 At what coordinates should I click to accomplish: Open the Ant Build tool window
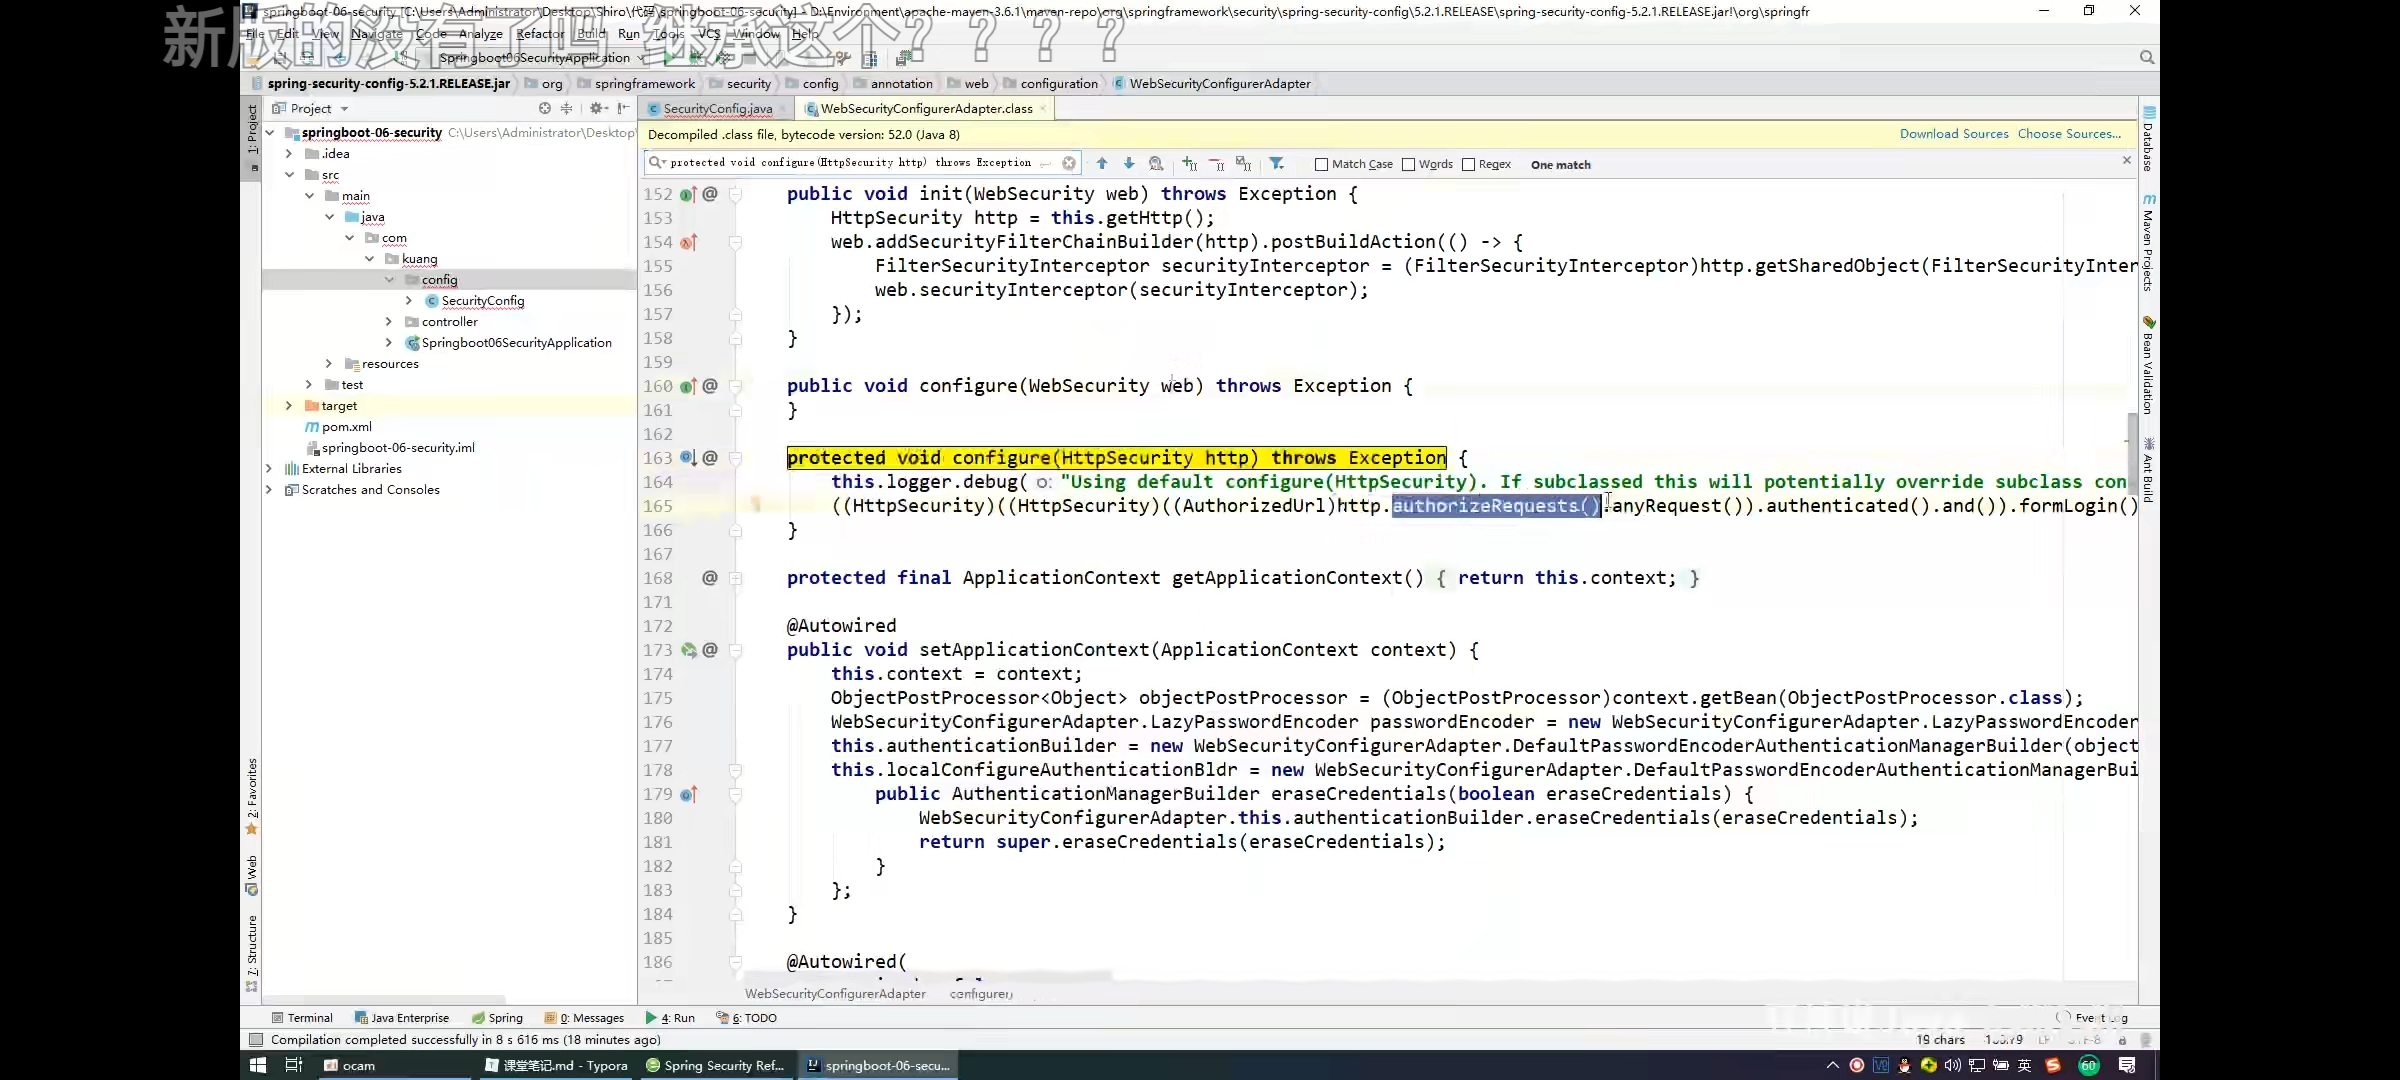click(2149, 470)
